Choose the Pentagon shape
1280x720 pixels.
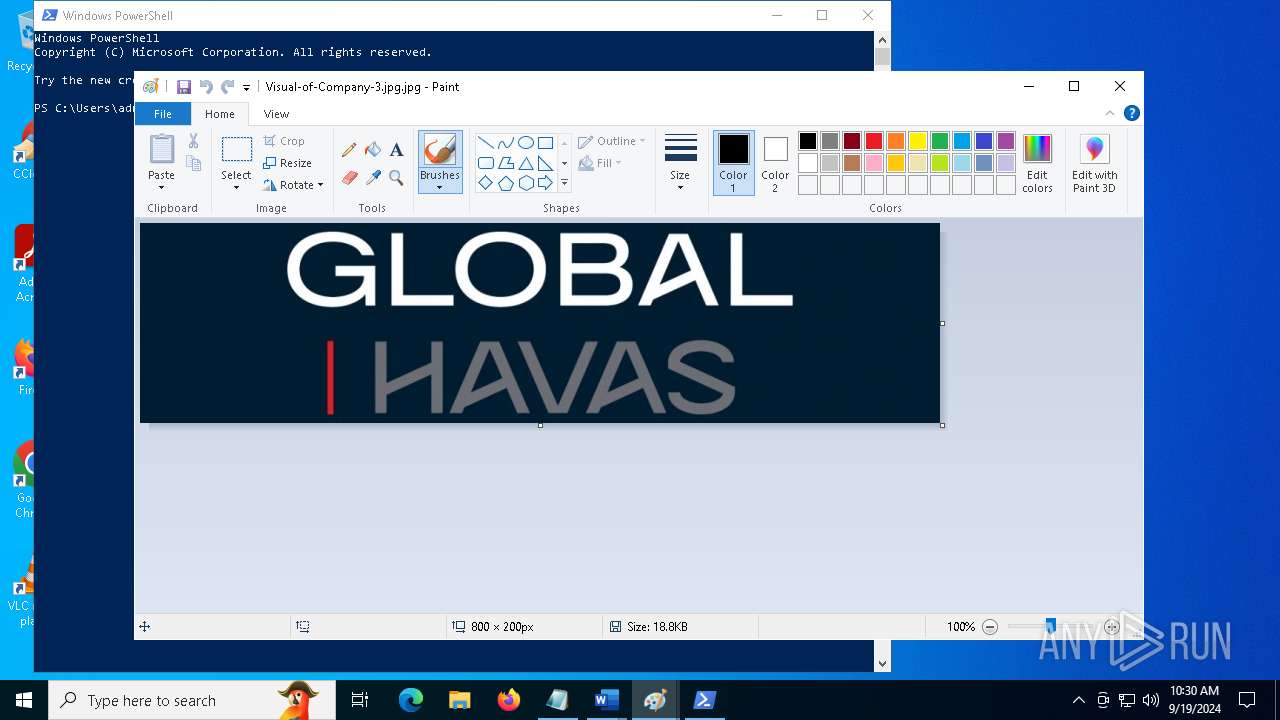pyautogui.click(x=505, y=183)
